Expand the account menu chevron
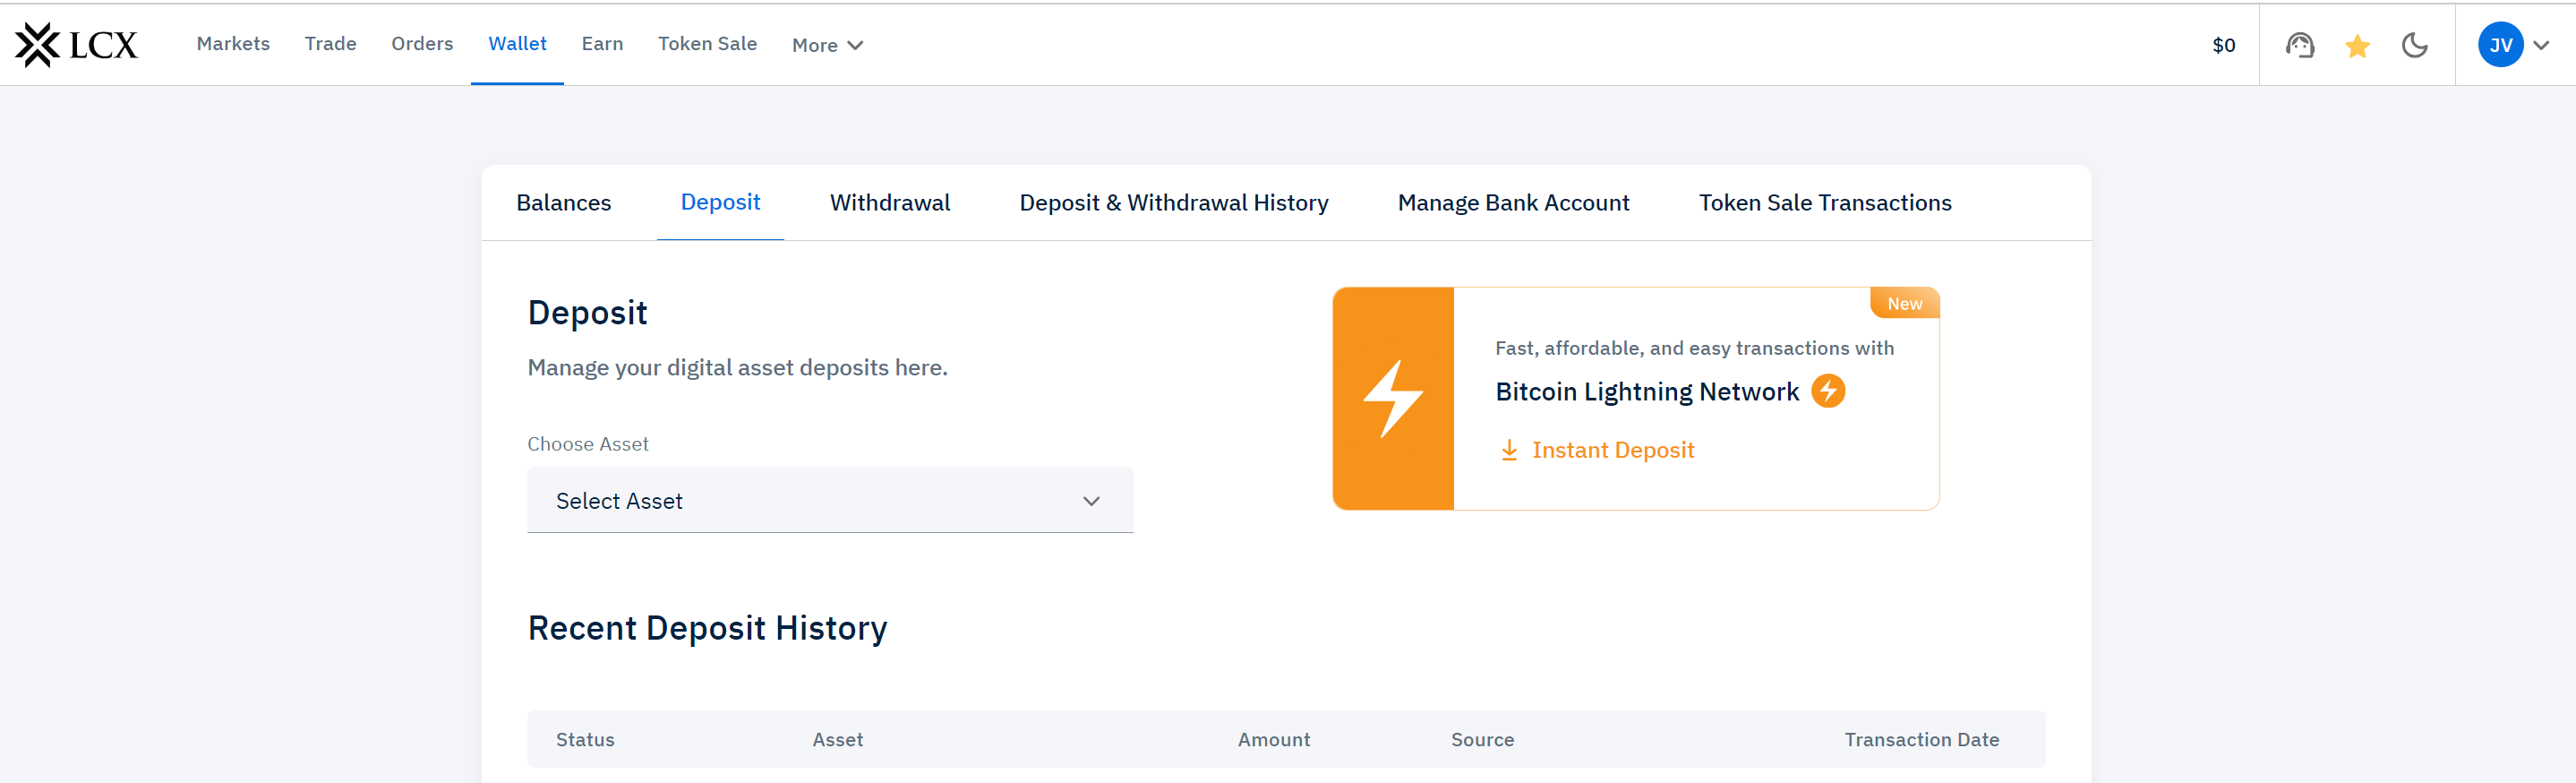The height and width of the screenshot is (783, 2576). (2541, 45)
